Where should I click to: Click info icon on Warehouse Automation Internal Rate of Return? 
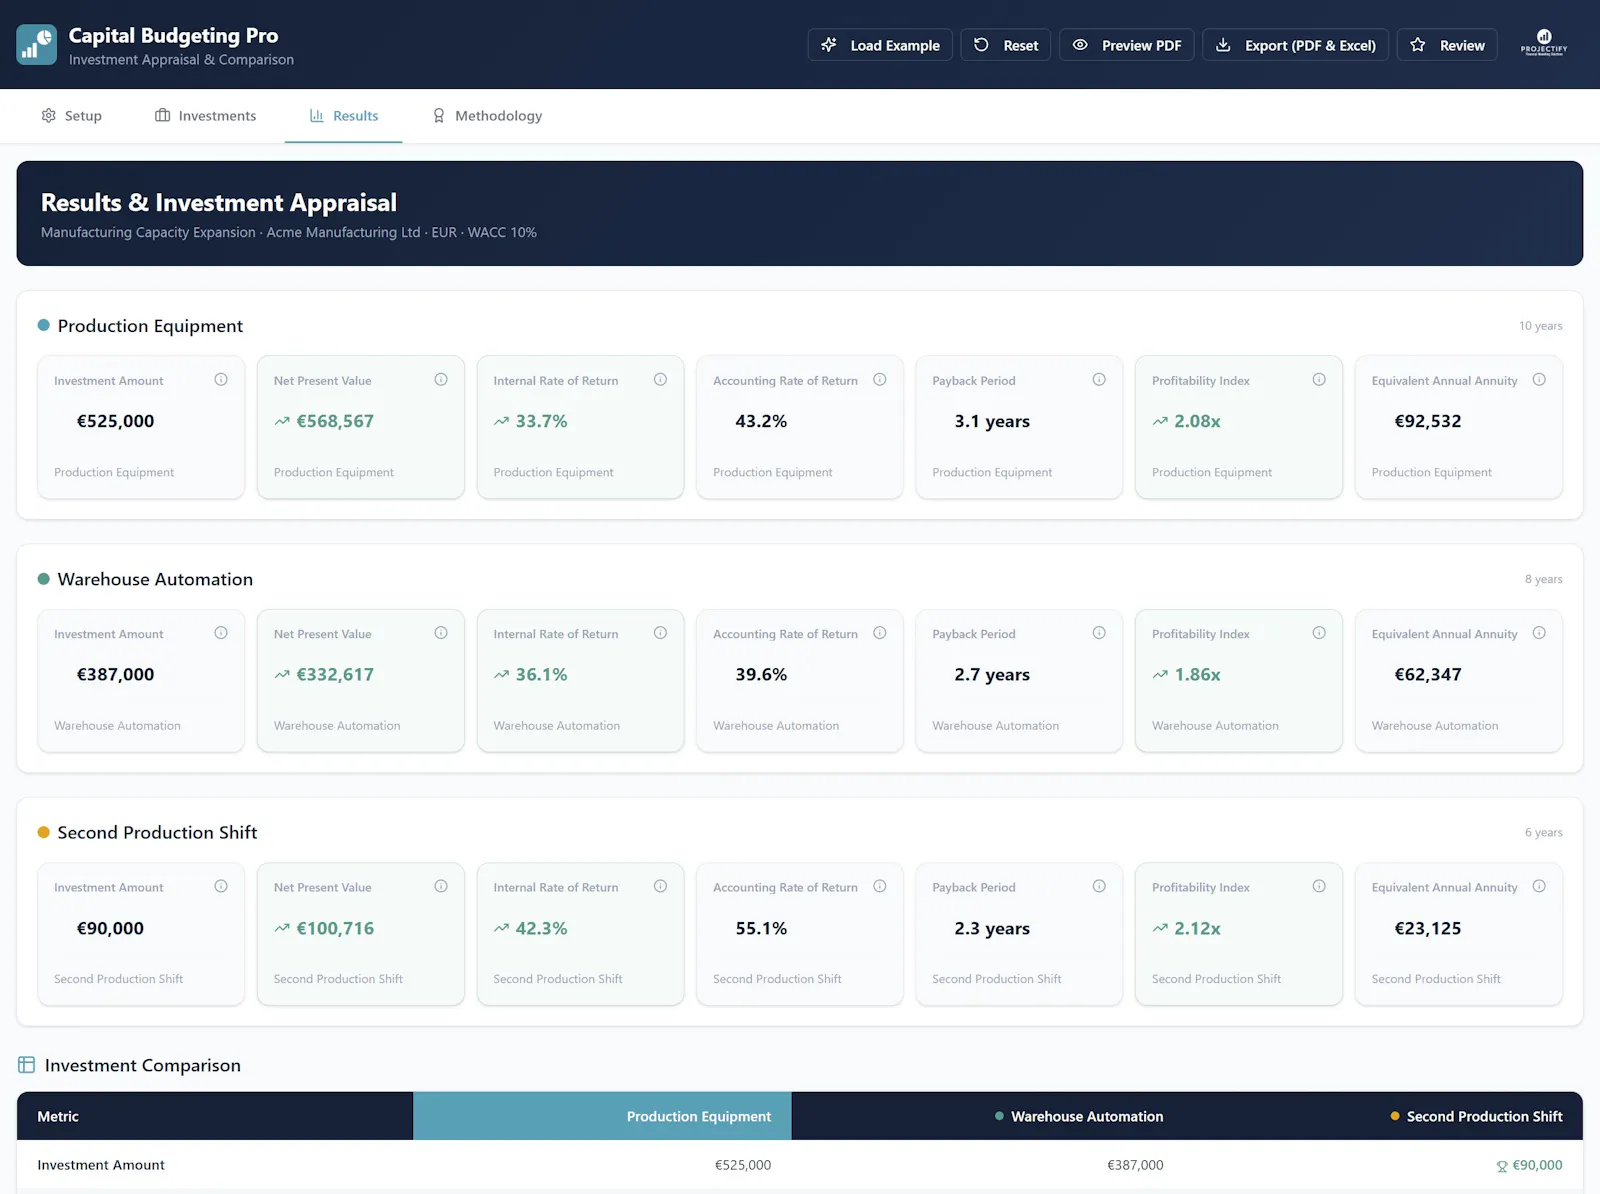pos(660,633)
